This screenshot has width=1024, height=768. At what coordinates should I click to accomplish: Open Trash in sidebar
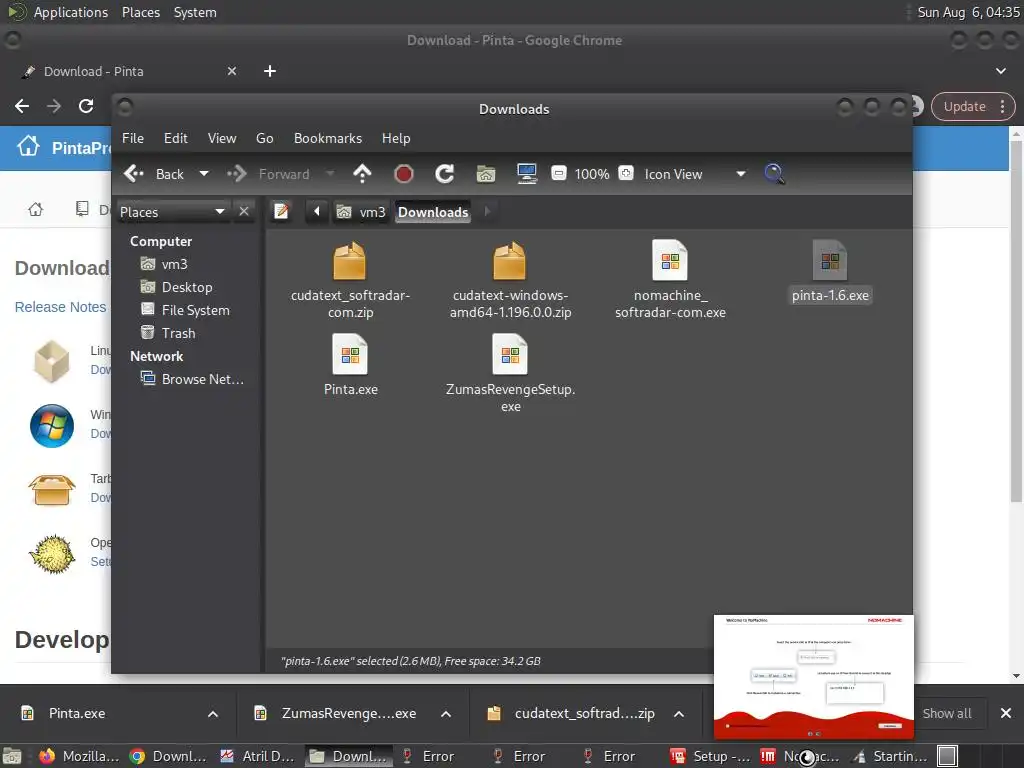tap(168, 333)
